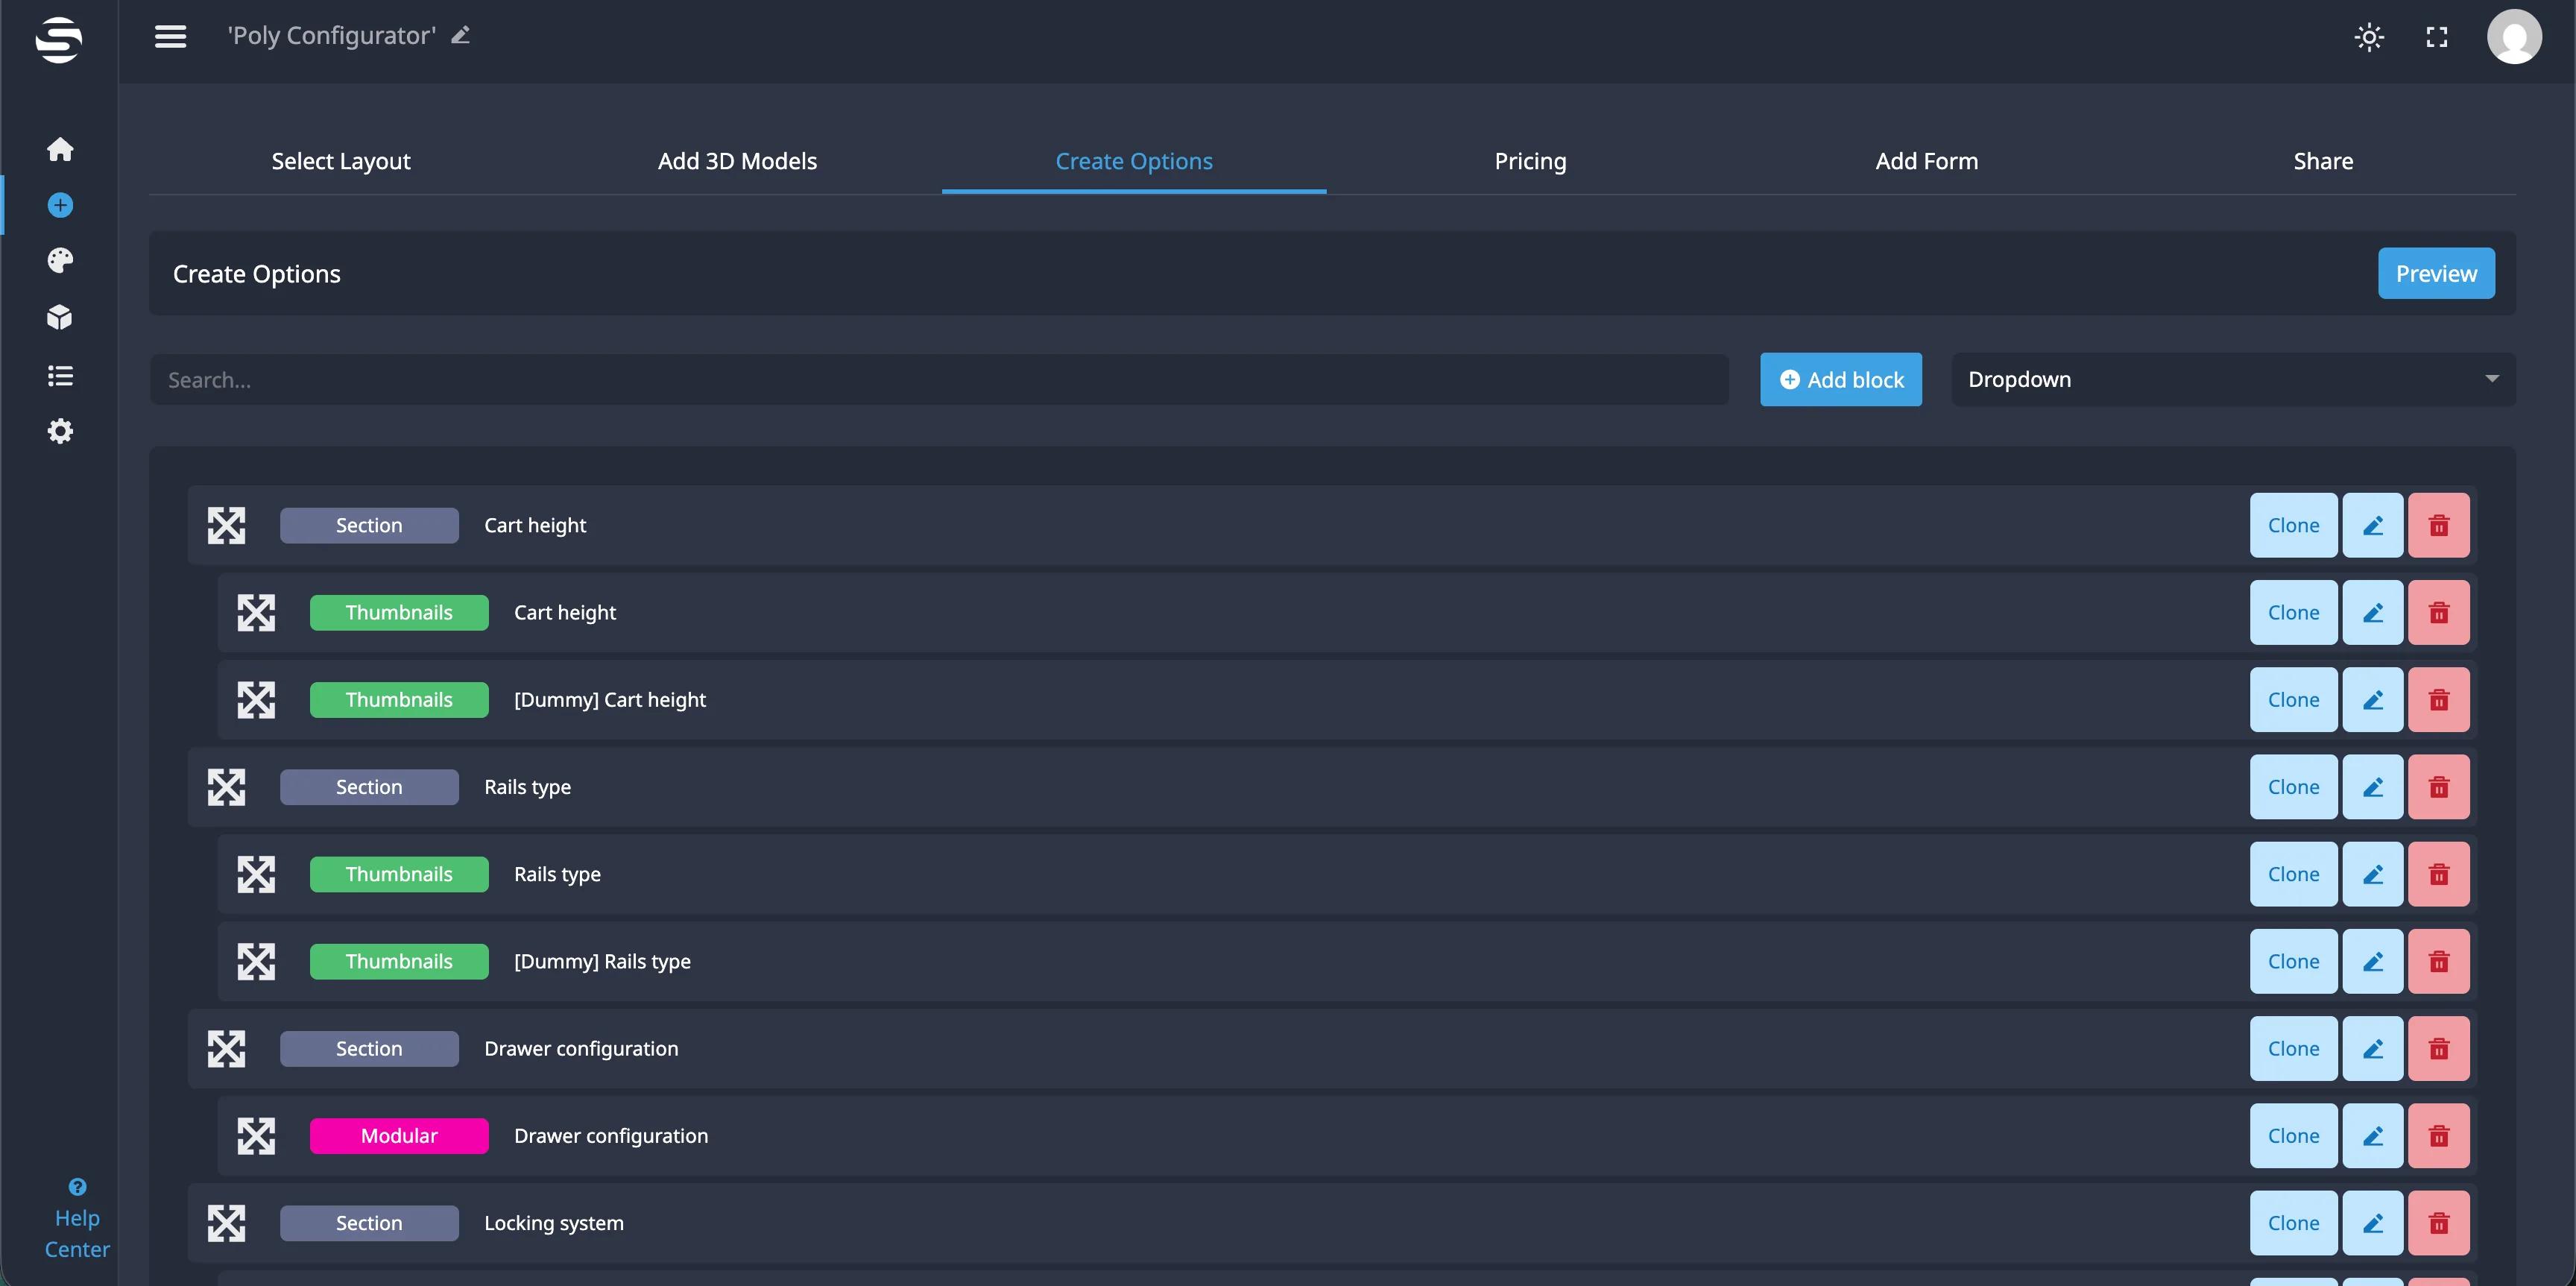Edit the 'Poly Configurator' name pencil icon

coord(460,35)
